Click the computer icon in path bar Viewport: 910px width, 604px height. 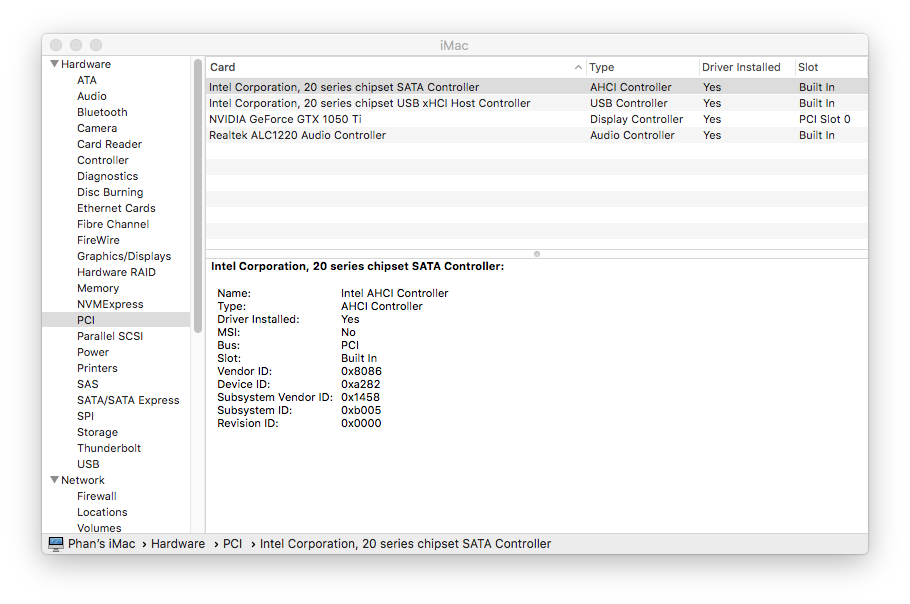(x=56, y=544)
